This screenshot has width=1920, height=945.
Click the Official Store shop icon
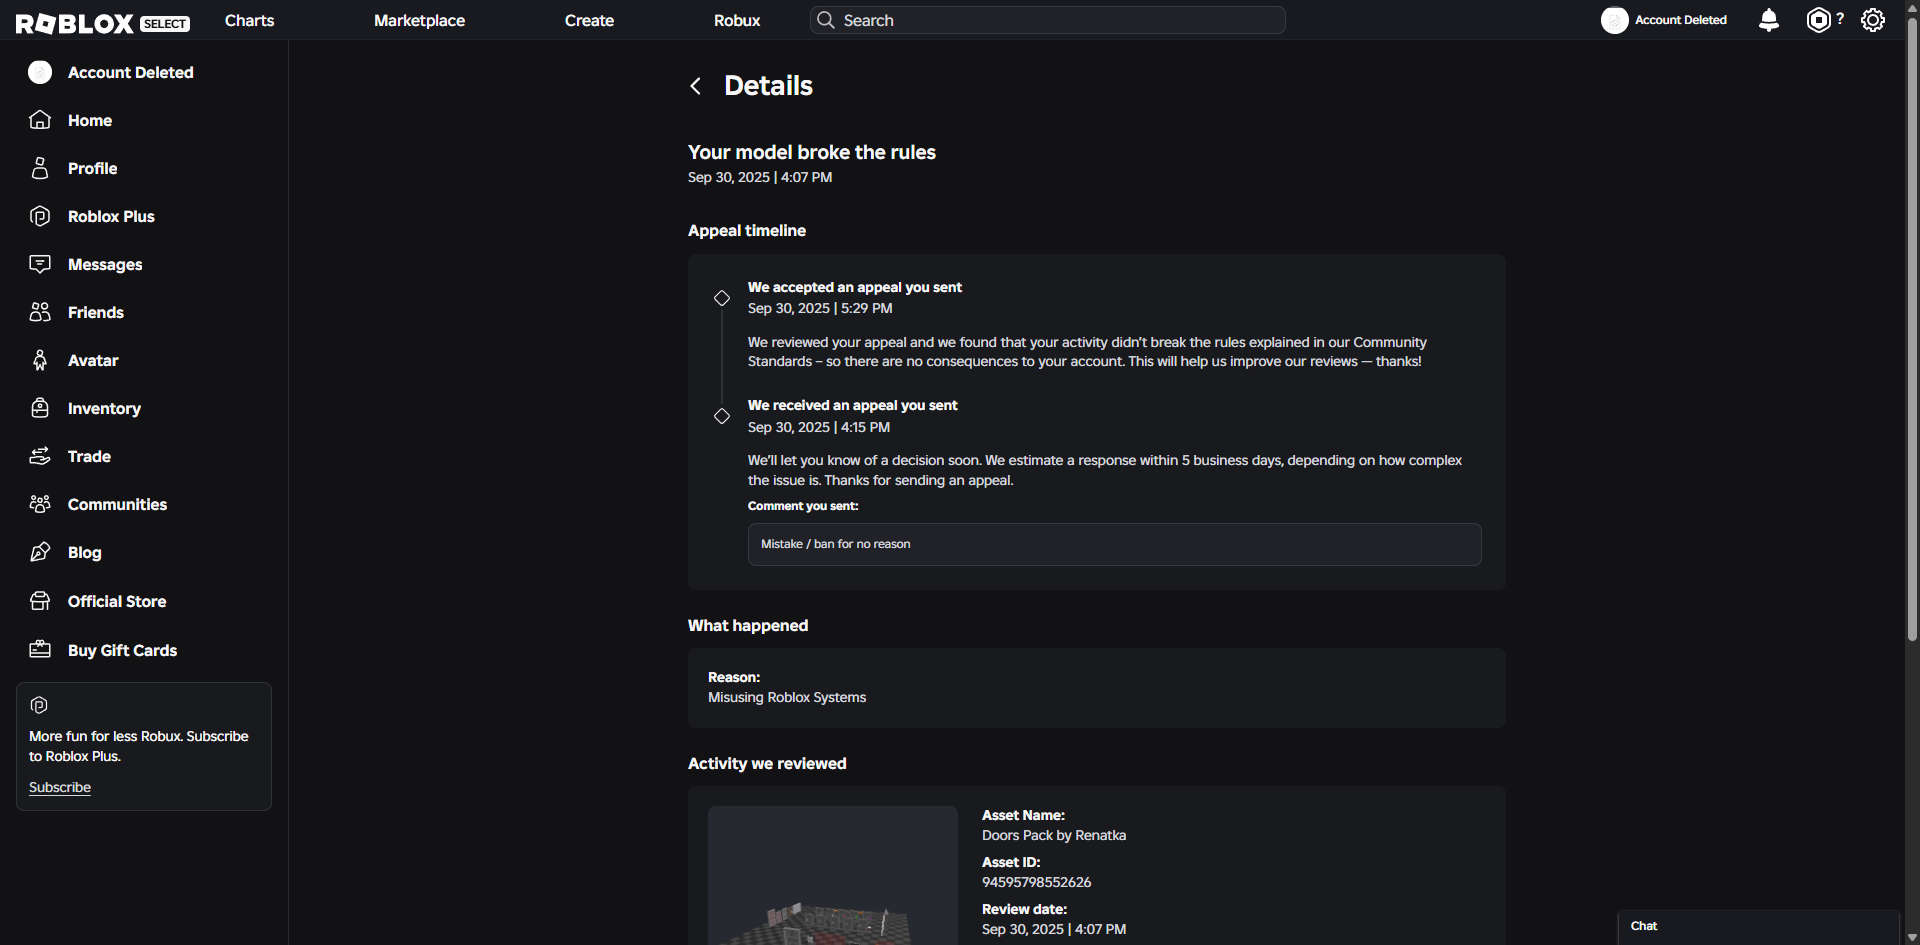click(x=40, y=601)
